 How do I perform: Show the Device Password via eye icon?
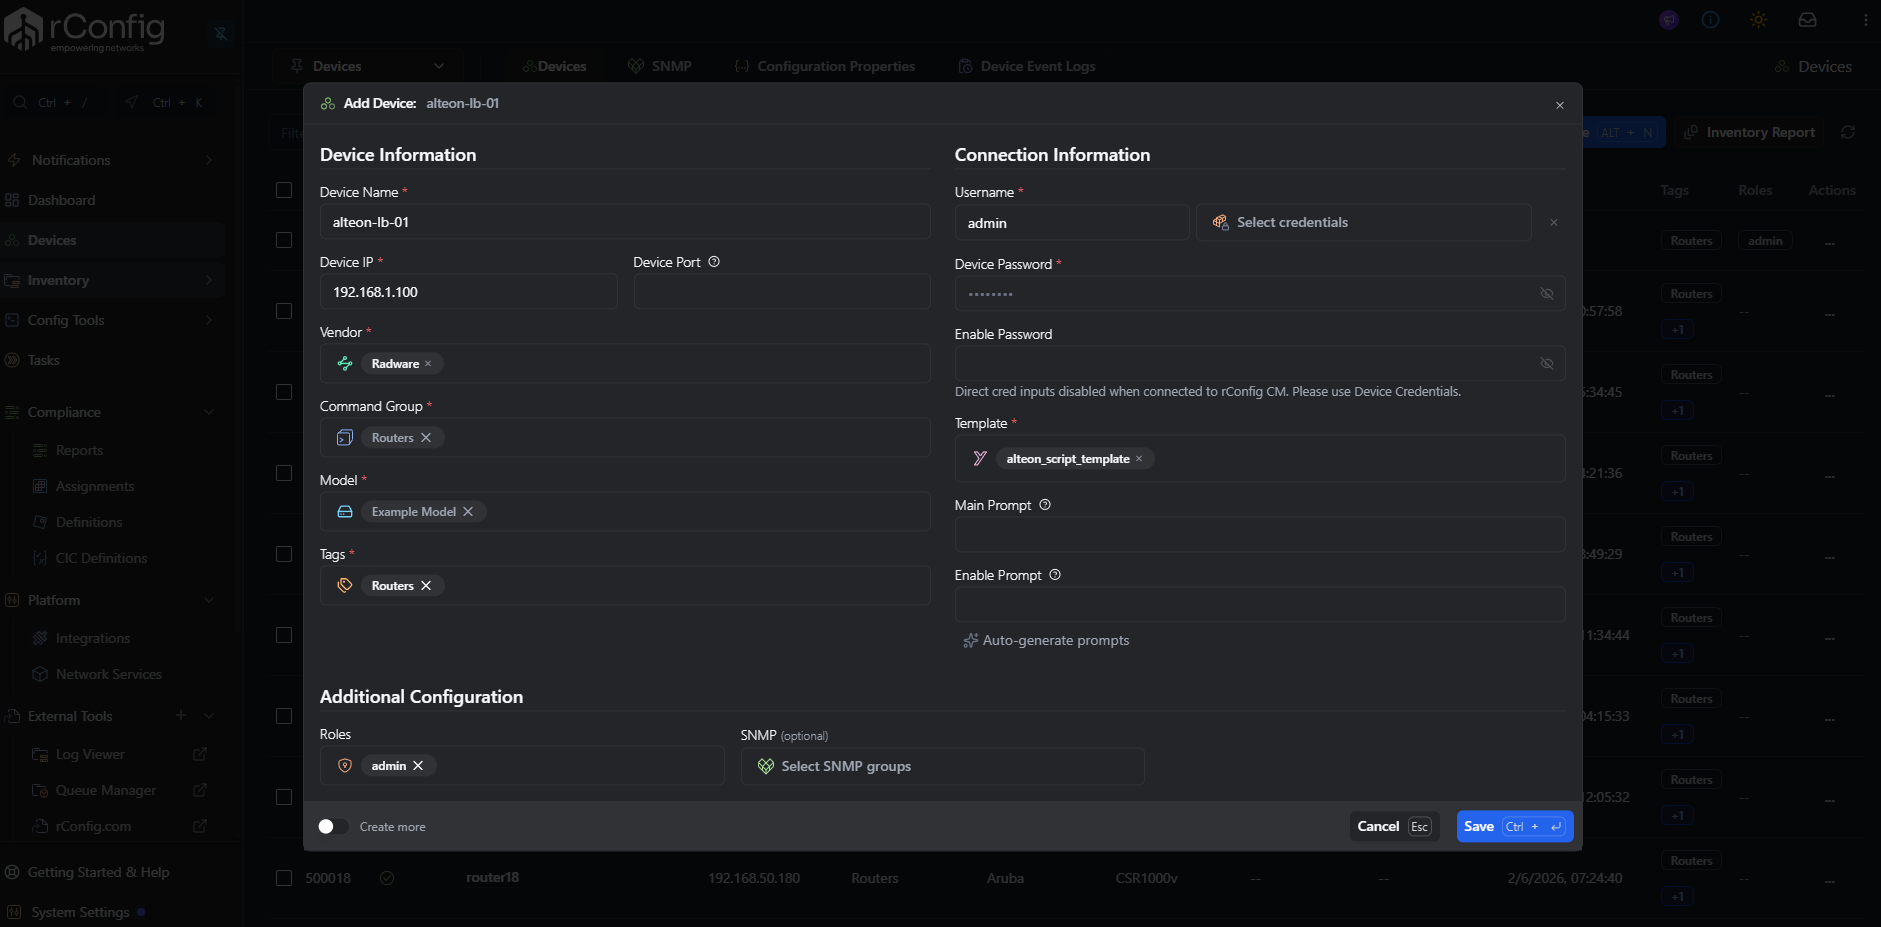pos(1546,293)
